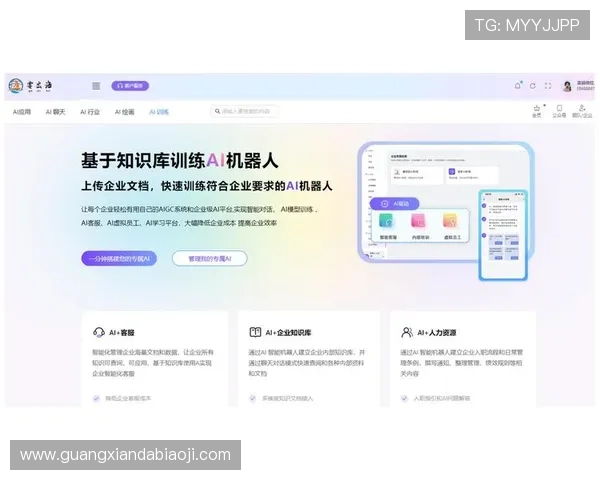Click the AI+企业知识库 book icon
Viewport: 600px width, 480px height.
pyautogui.click(x=255, y=332)
